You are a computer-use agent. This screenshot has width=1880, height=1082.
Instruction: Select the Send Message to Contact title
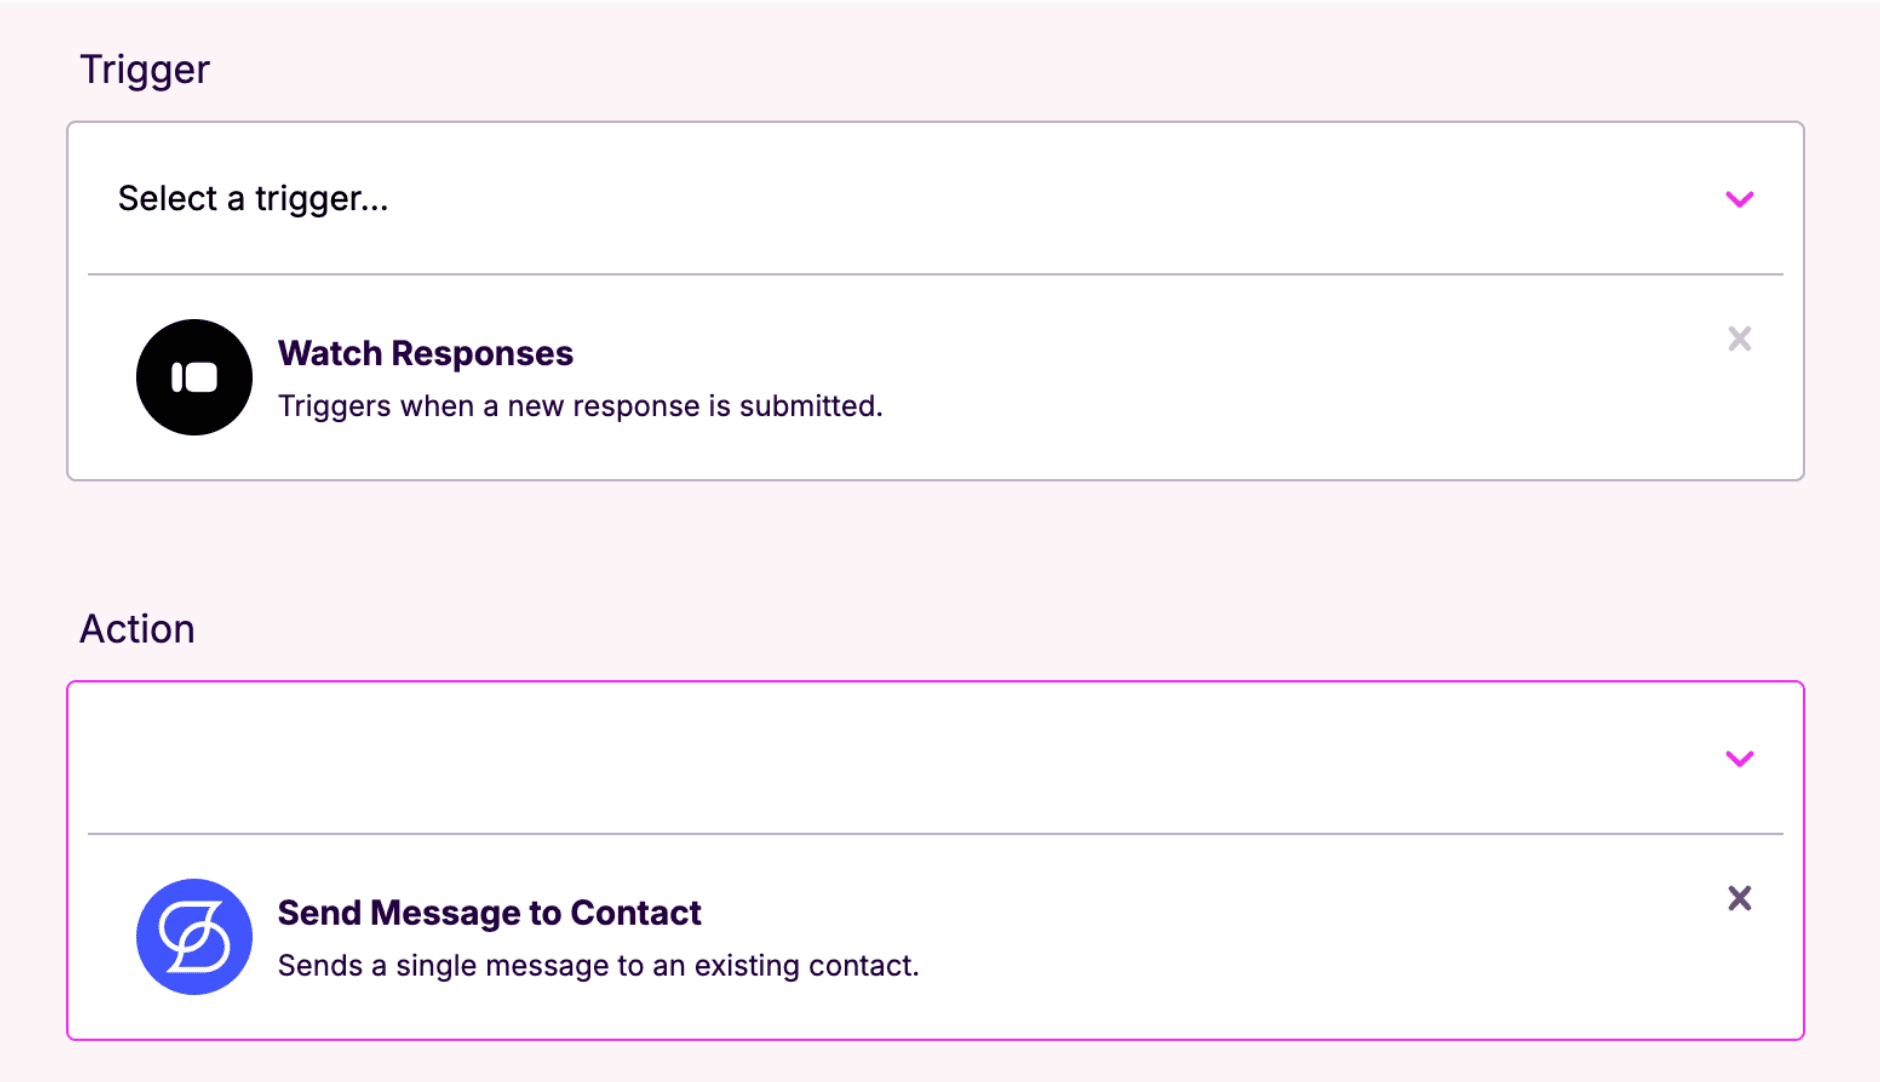click(x=489, y=913)
